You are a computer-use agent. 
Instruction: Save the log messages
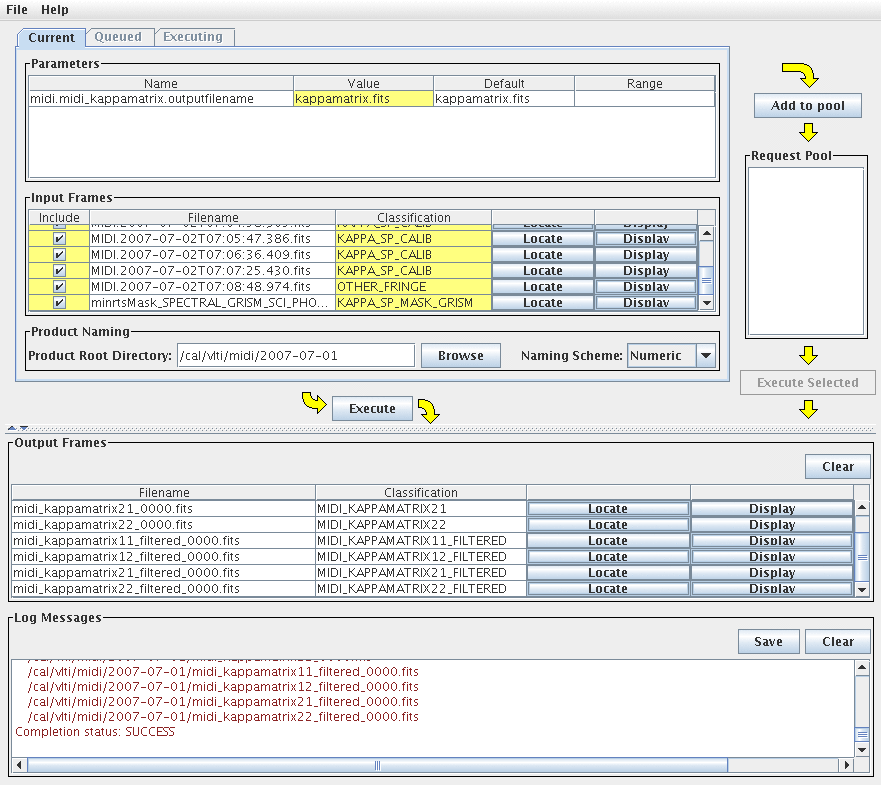click(x=767, y=642)
